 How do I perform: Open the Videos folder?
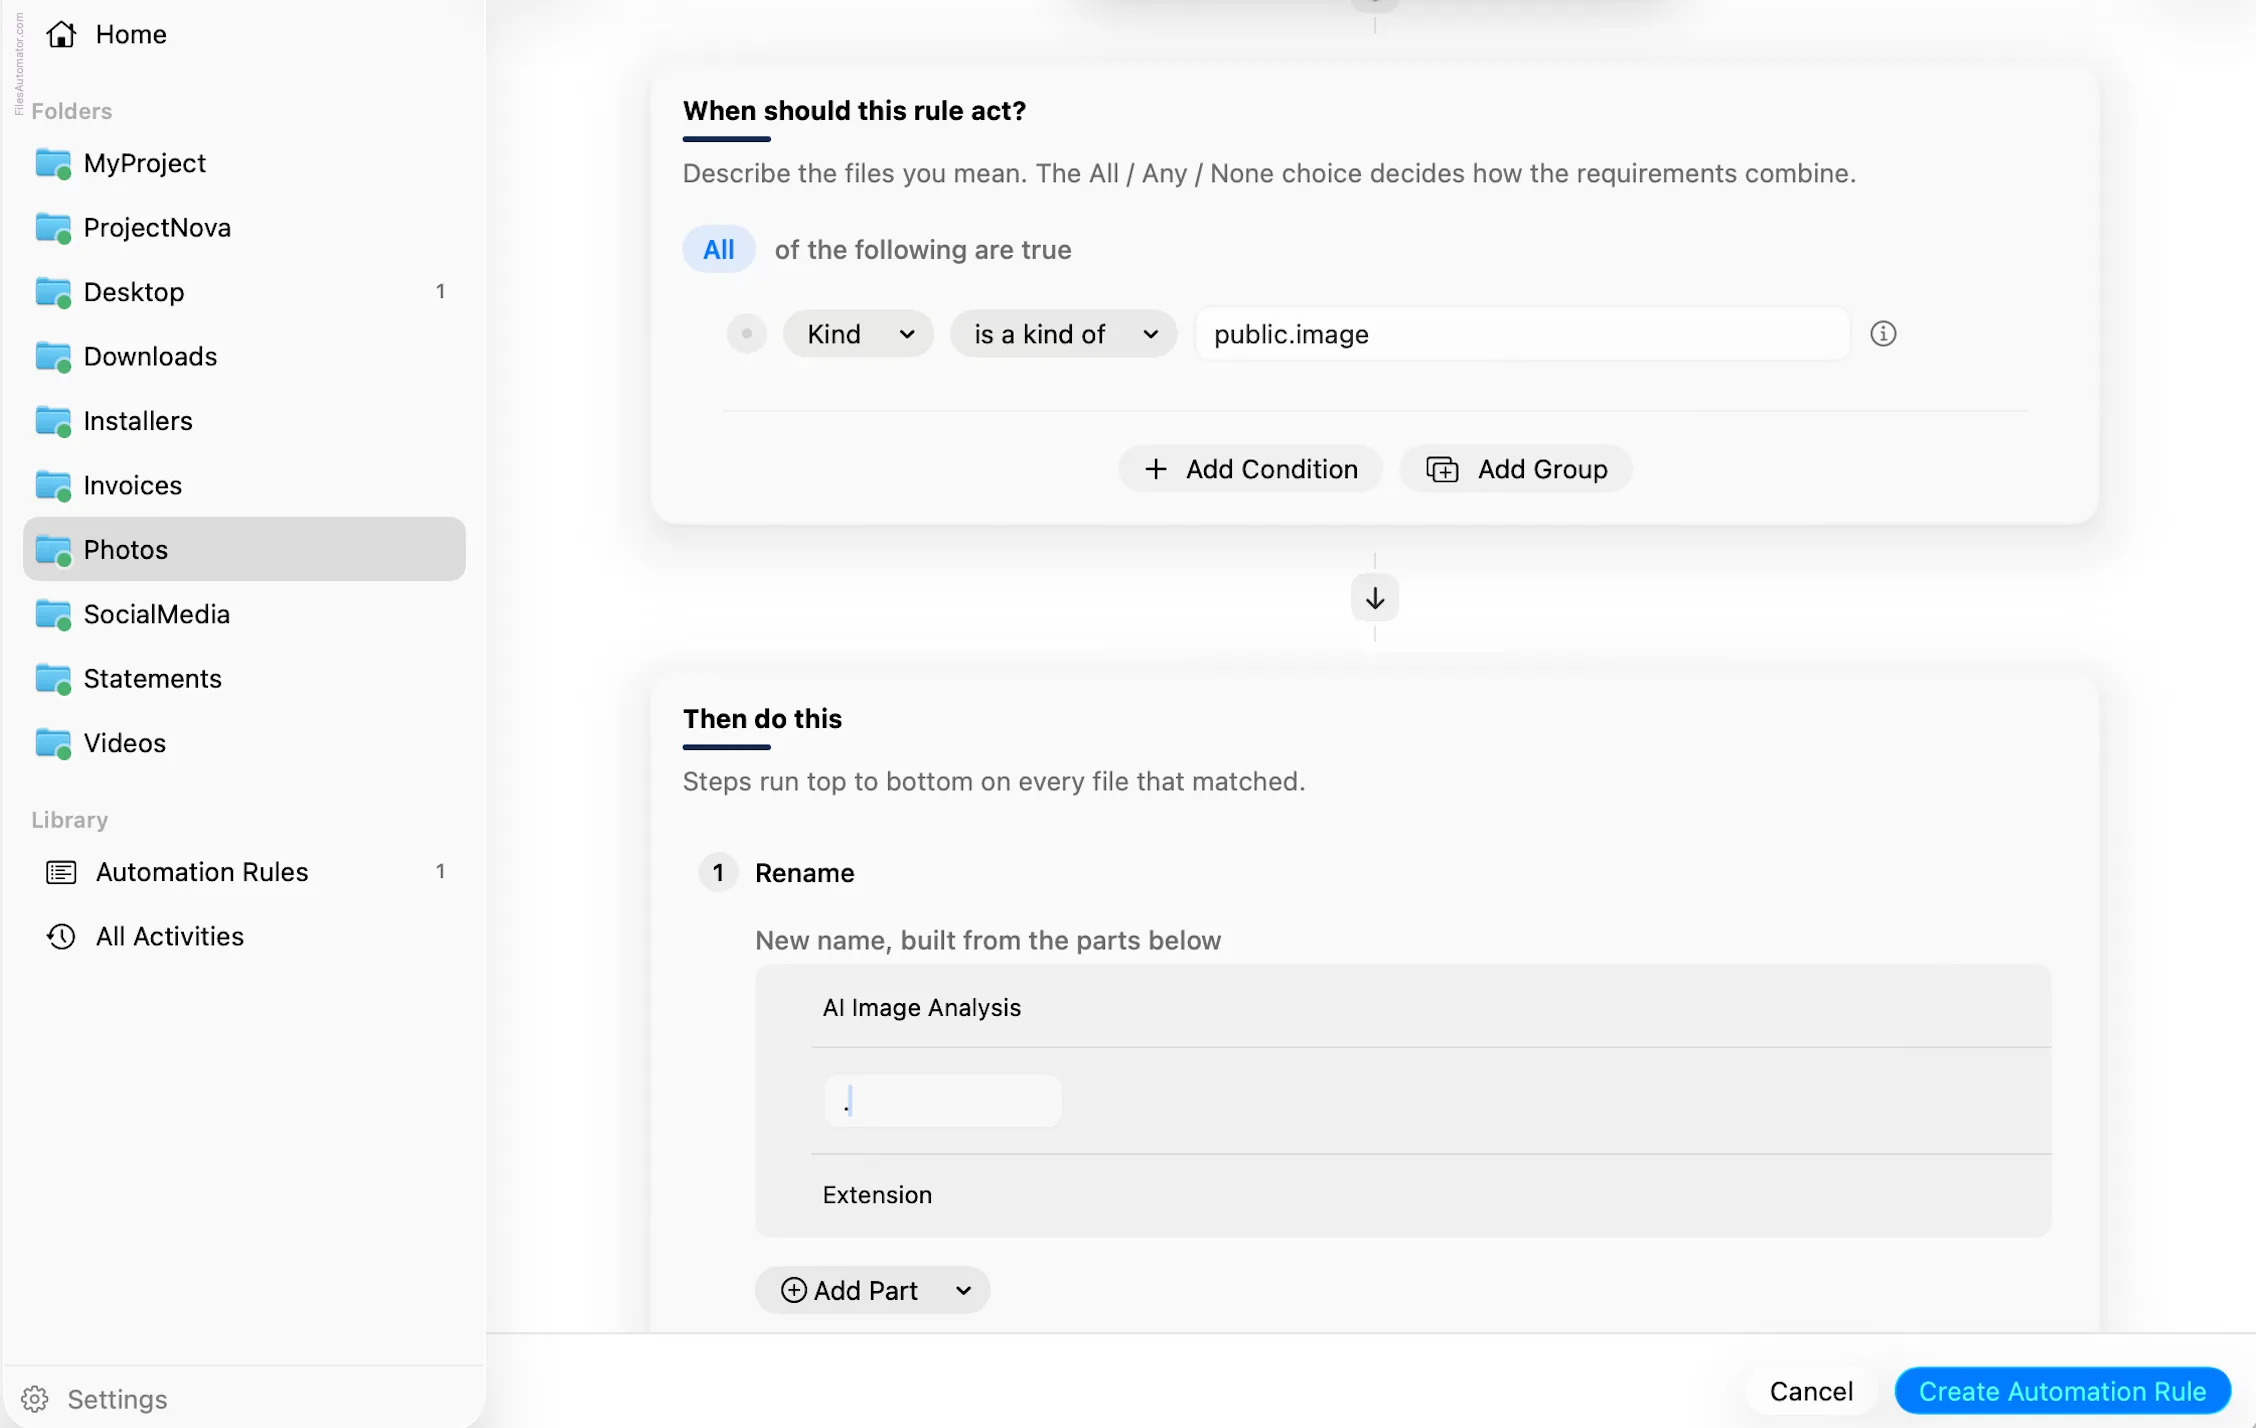point(243,743)
